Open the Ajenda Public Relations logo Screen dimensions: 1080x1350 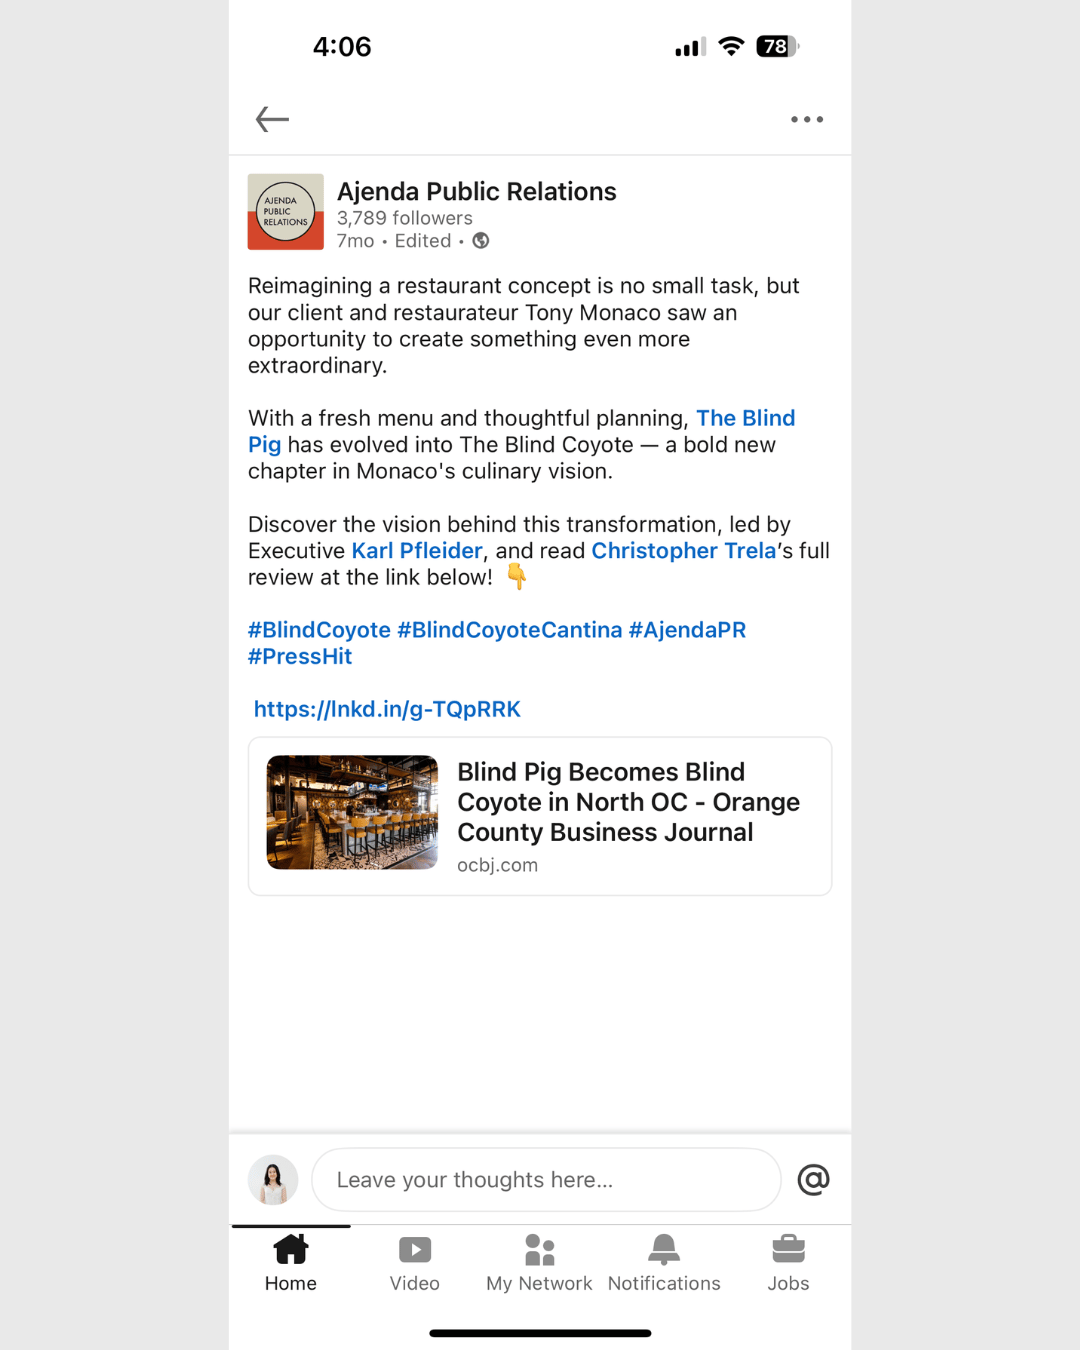click(x=286, y=212)
